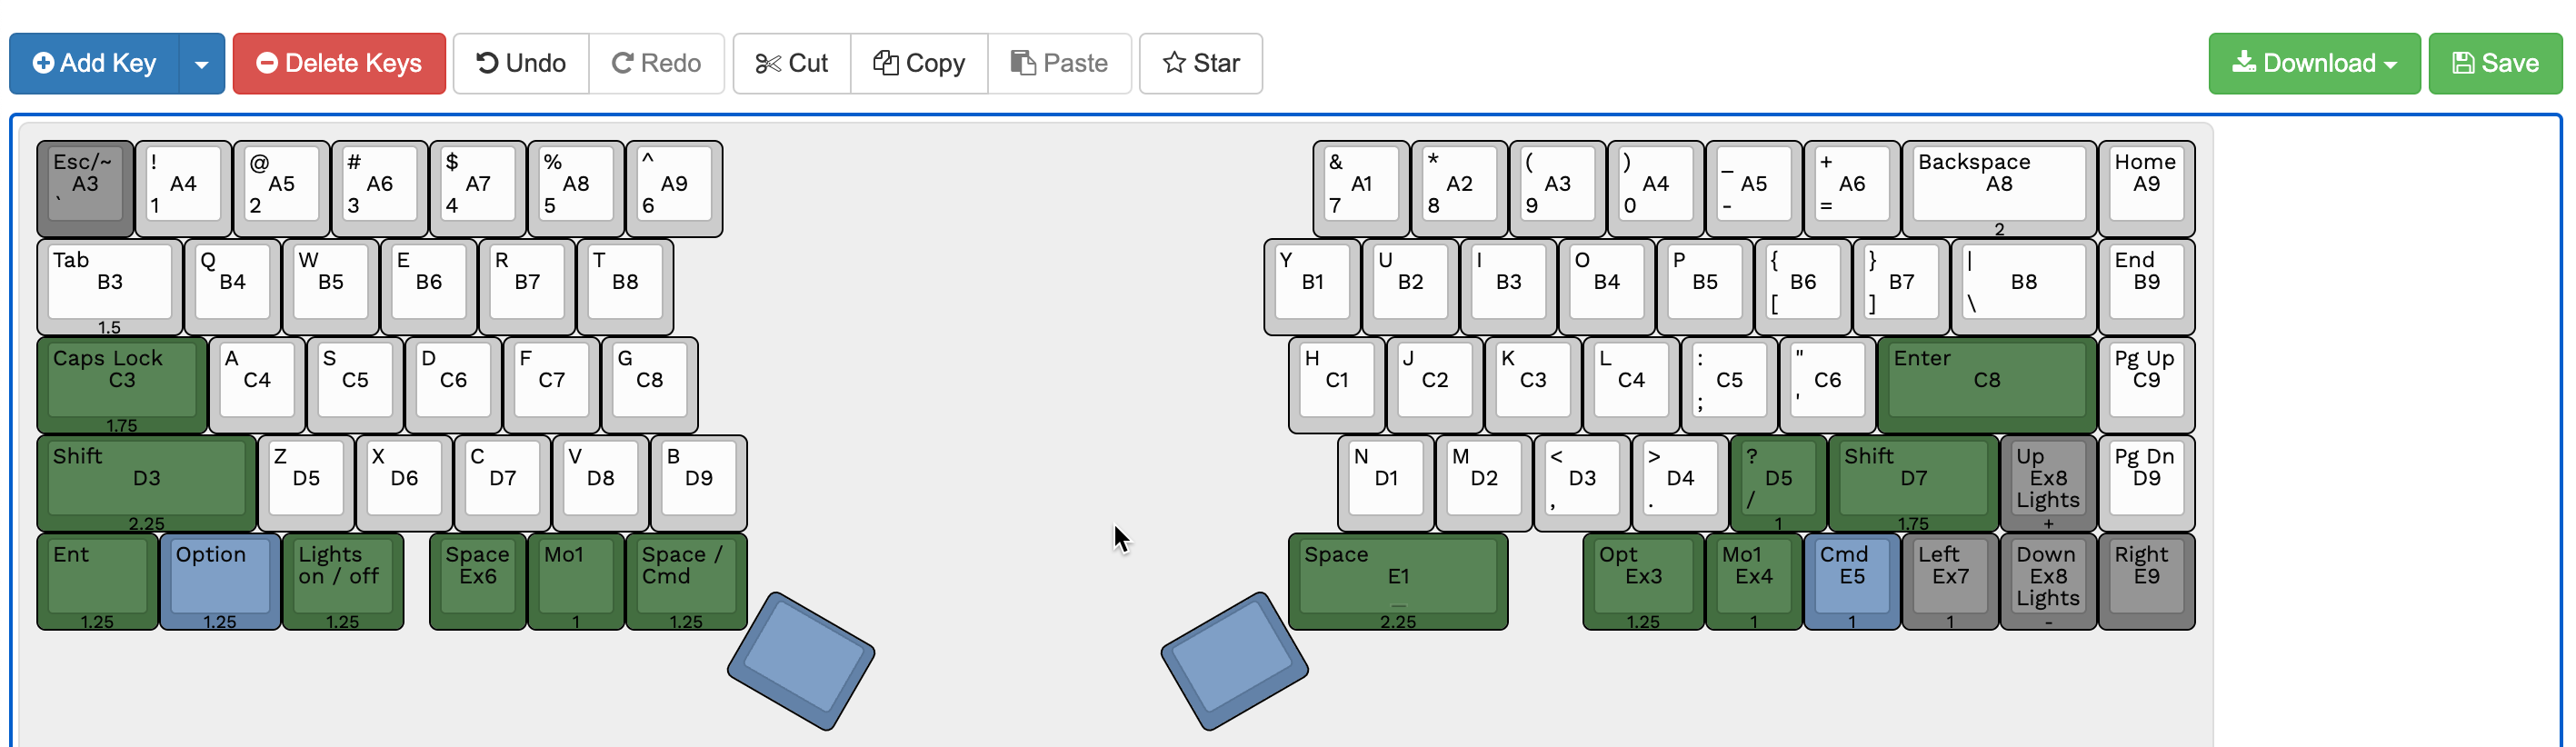Star this keyboard layout
Screen dimensions: 2576x747
tap(1200, 63)
